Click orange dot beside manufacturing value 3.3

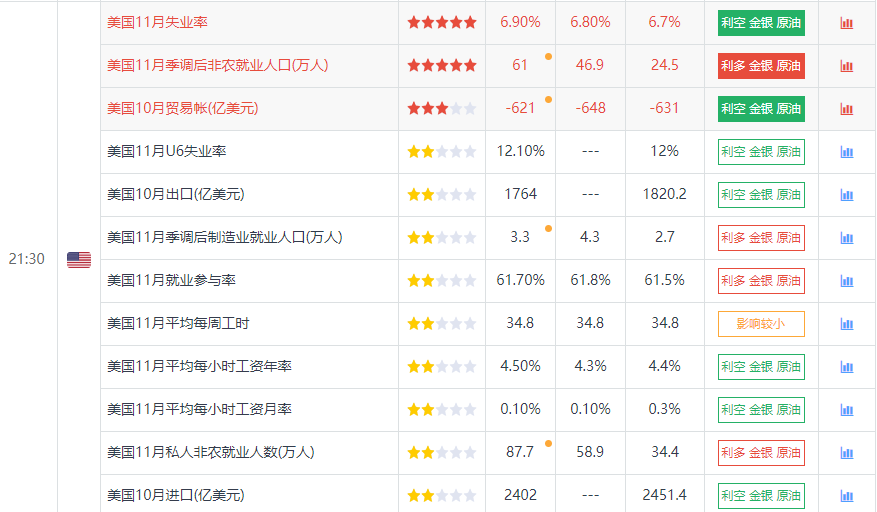coord(548,228)
